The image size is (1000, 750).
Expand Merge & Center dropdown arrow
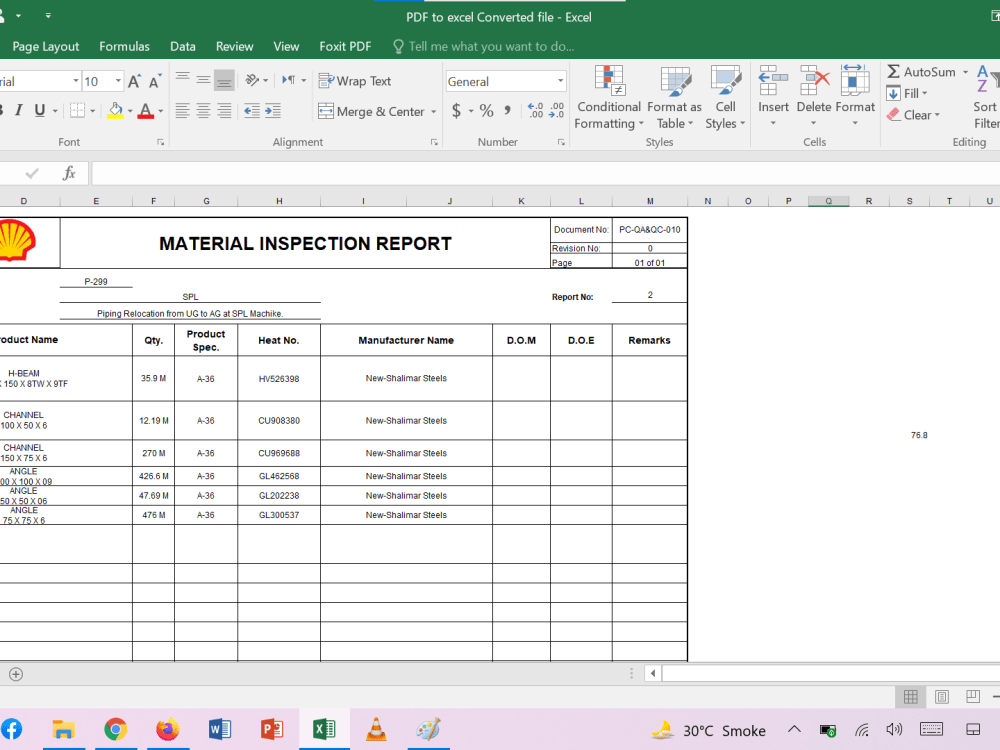point(434,112)
